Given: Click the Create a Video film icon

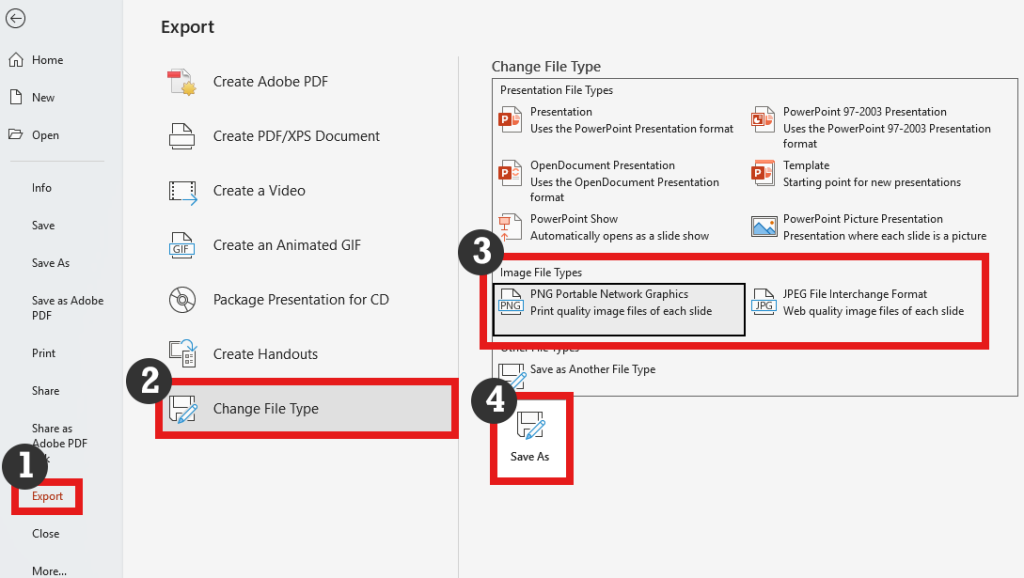Looking at the screenshot, I should click(x=182, y=191).
